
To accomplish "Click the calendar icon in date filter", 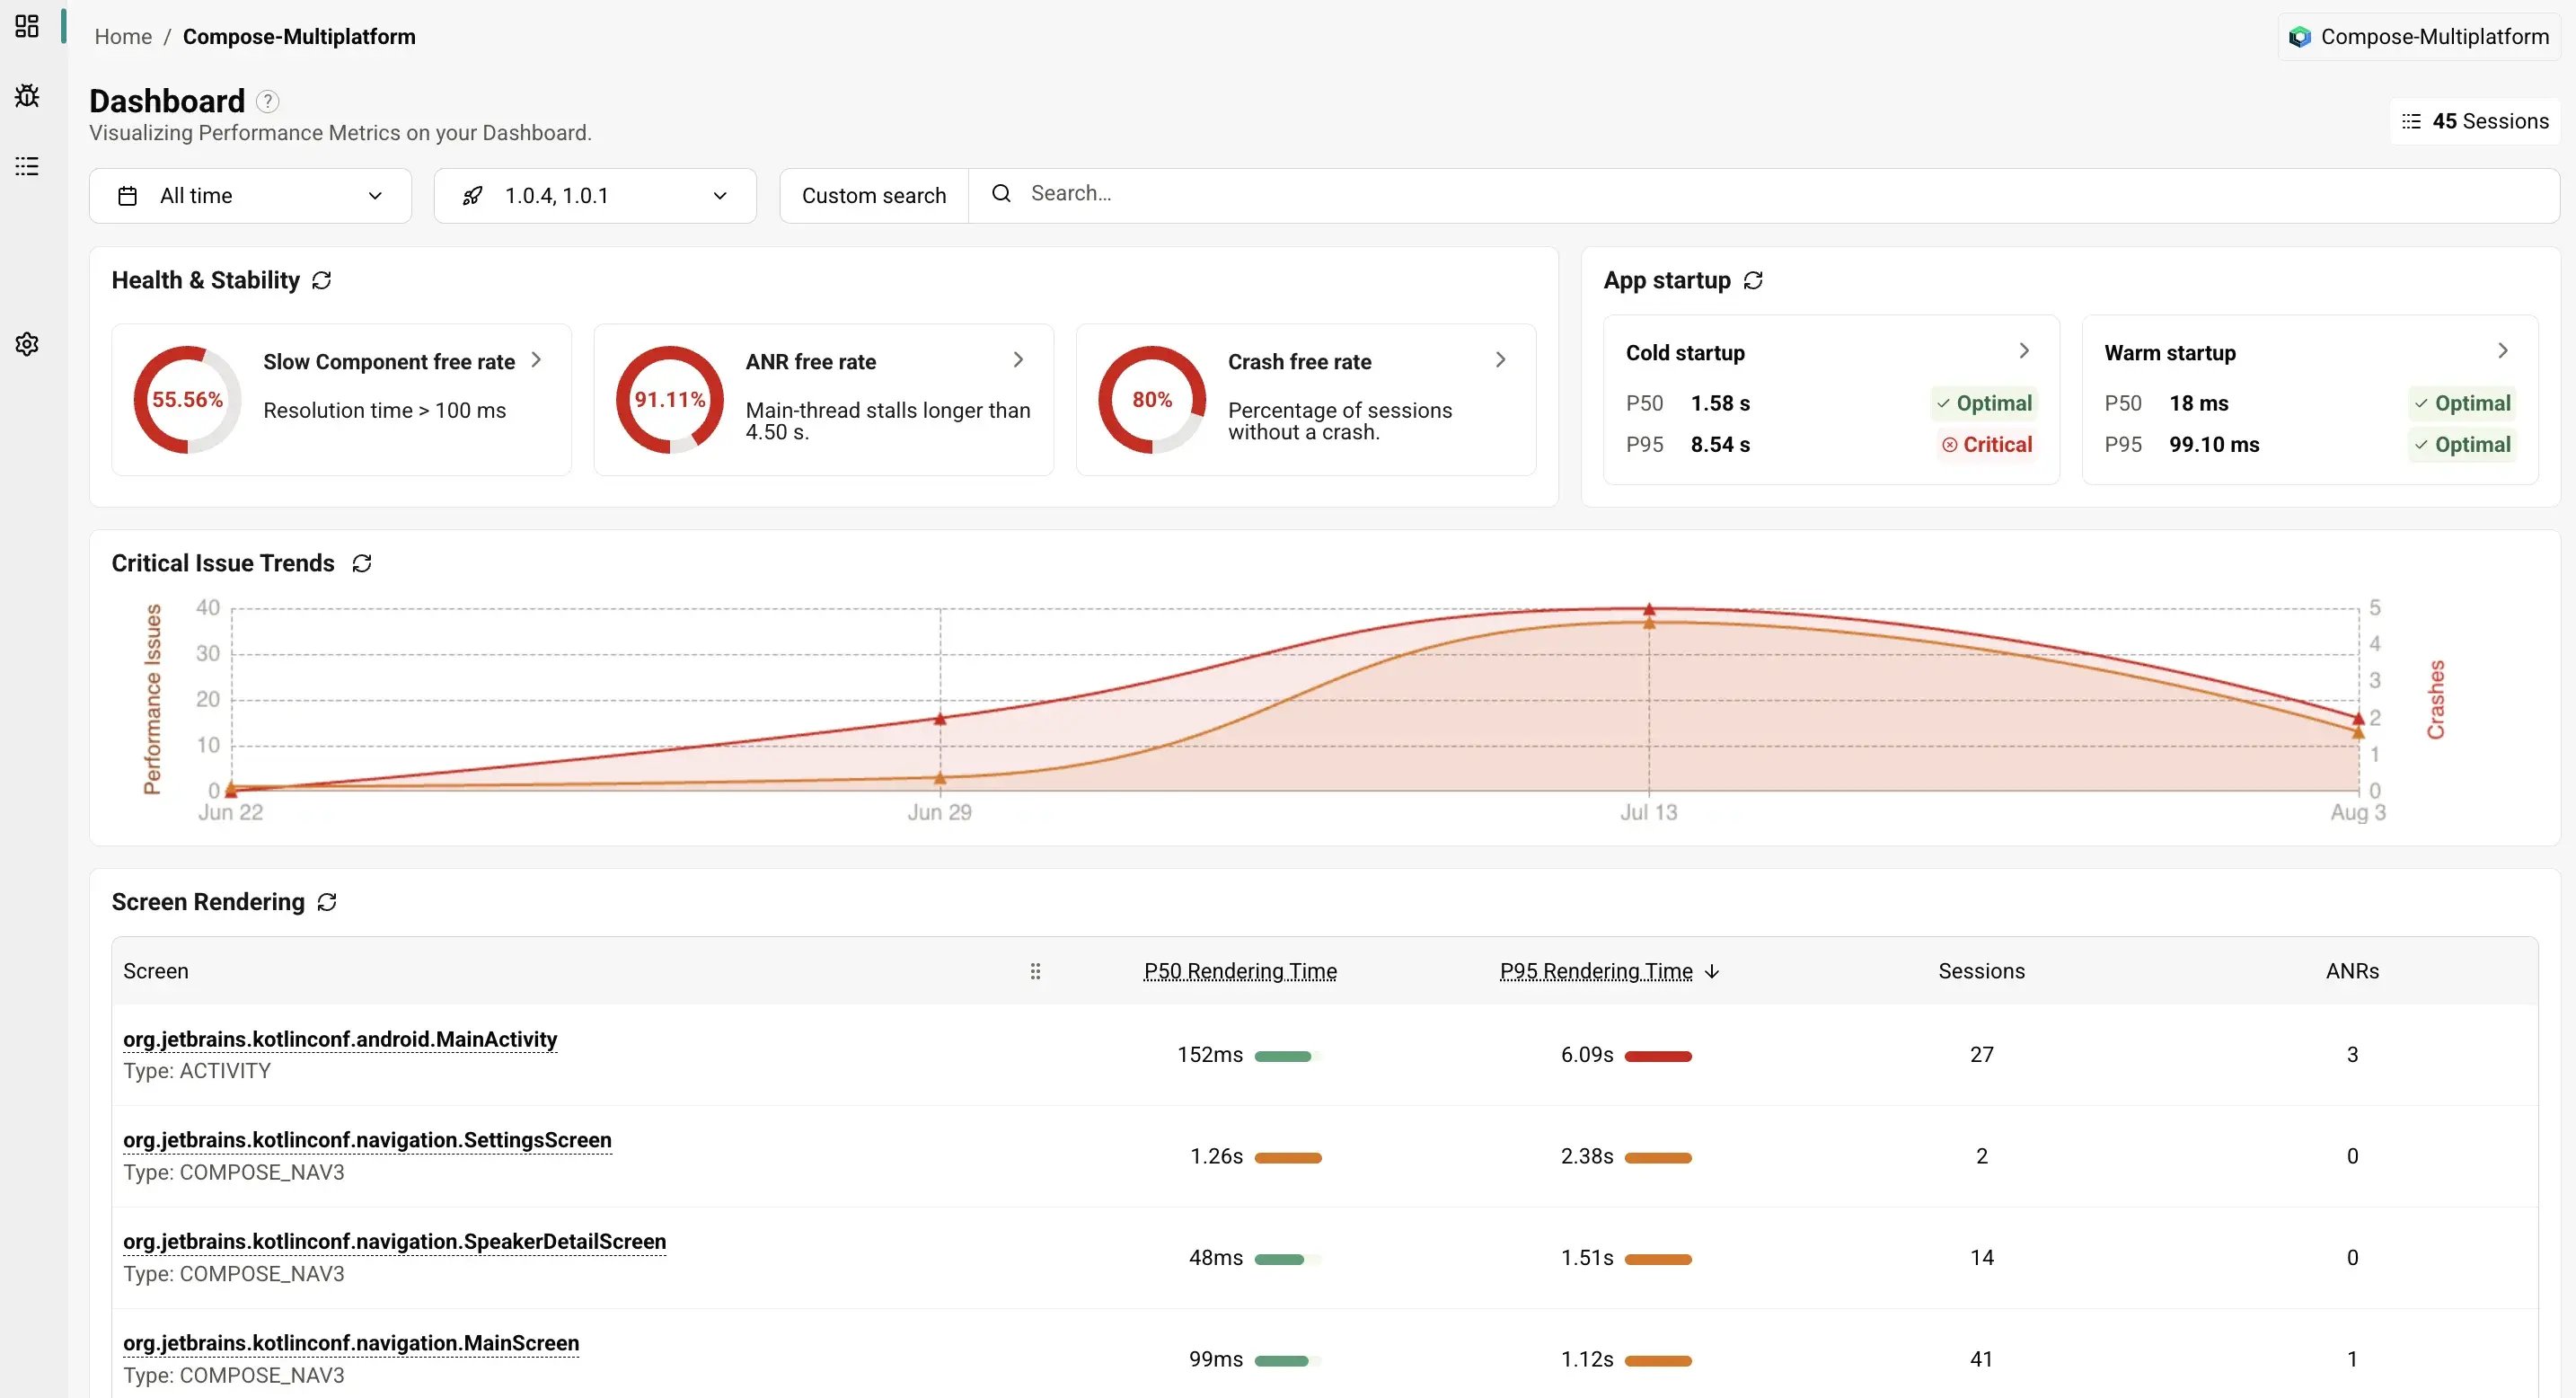I will [127, 196].
